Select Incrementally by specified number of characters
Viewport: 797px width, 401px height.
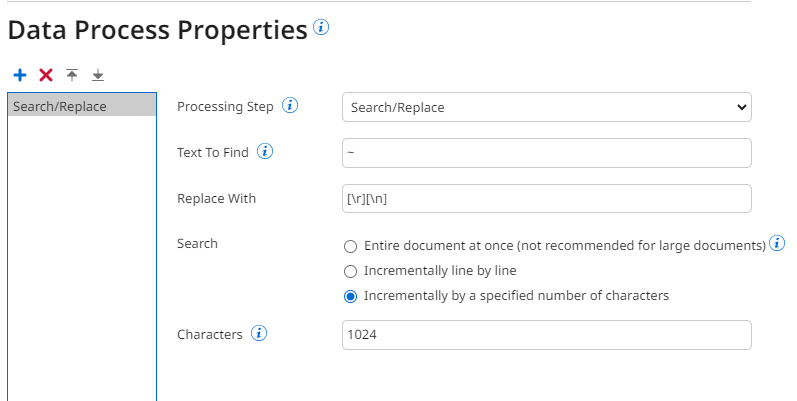pyautogui.click(x=350, y=296)
